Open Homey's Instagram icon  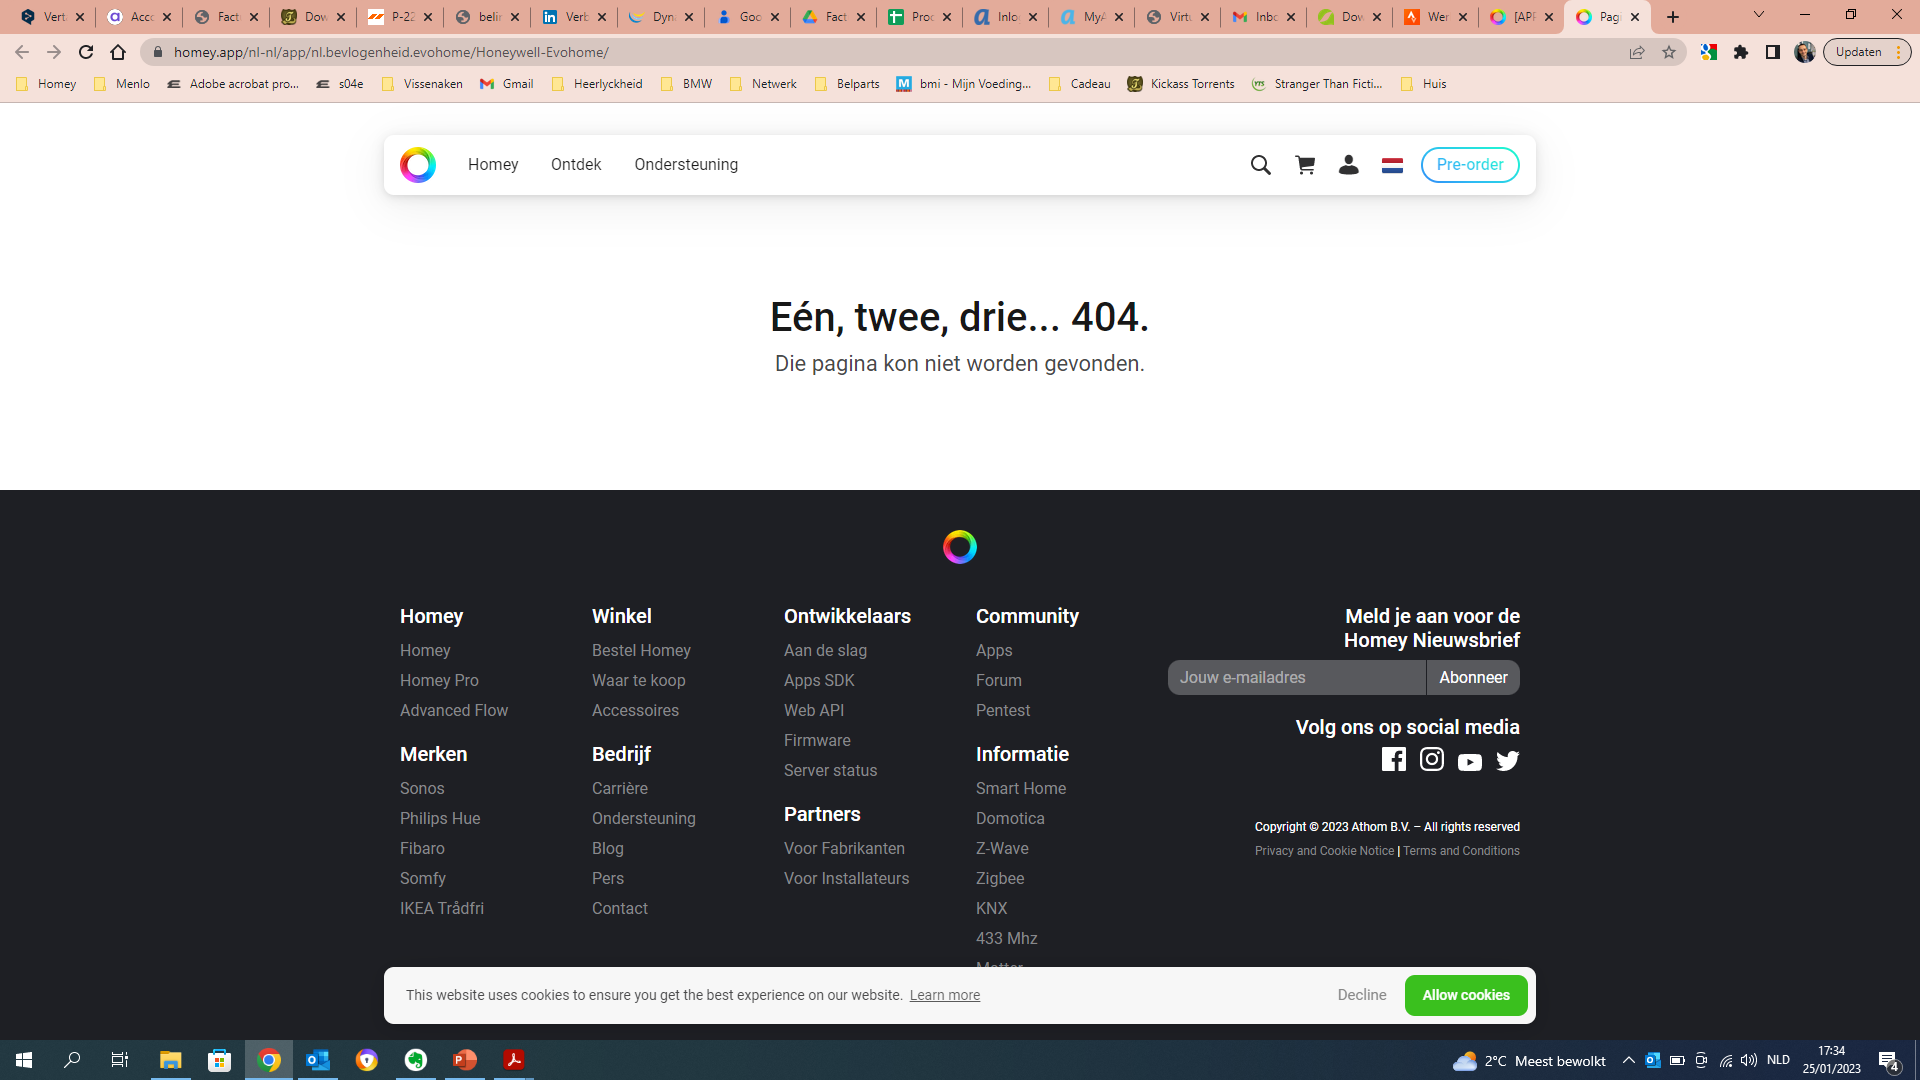1432,760
